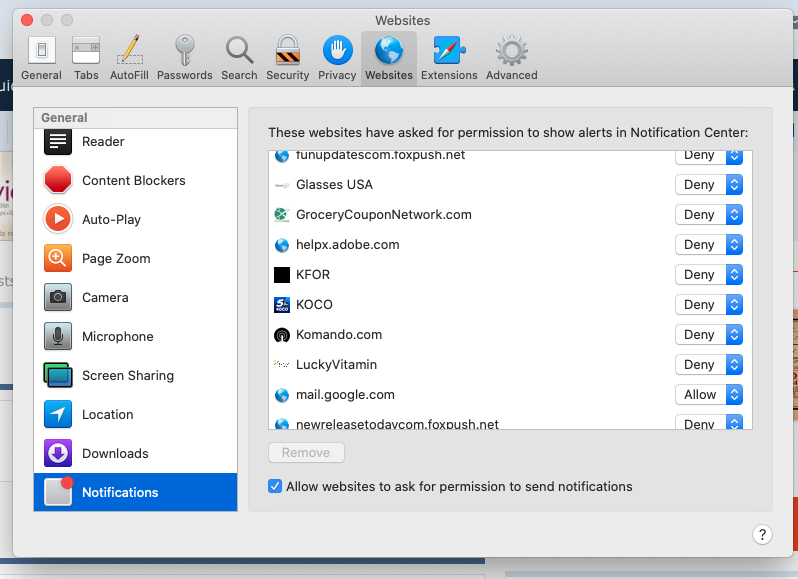Viewport: 798px width, 579px height.
Task: Open the Passwords key icon
Action: 184,50
